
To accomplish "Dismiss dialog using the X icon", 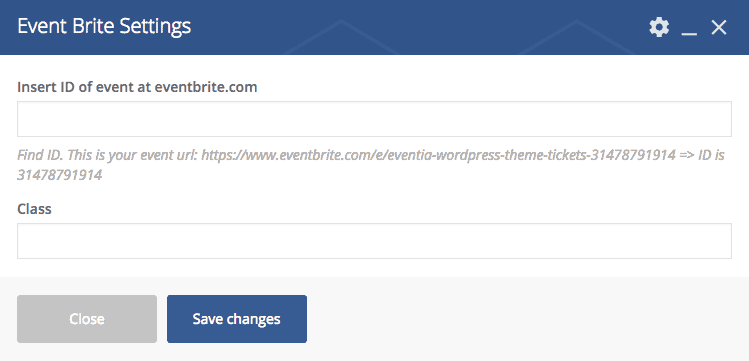I will coord(718,28).
